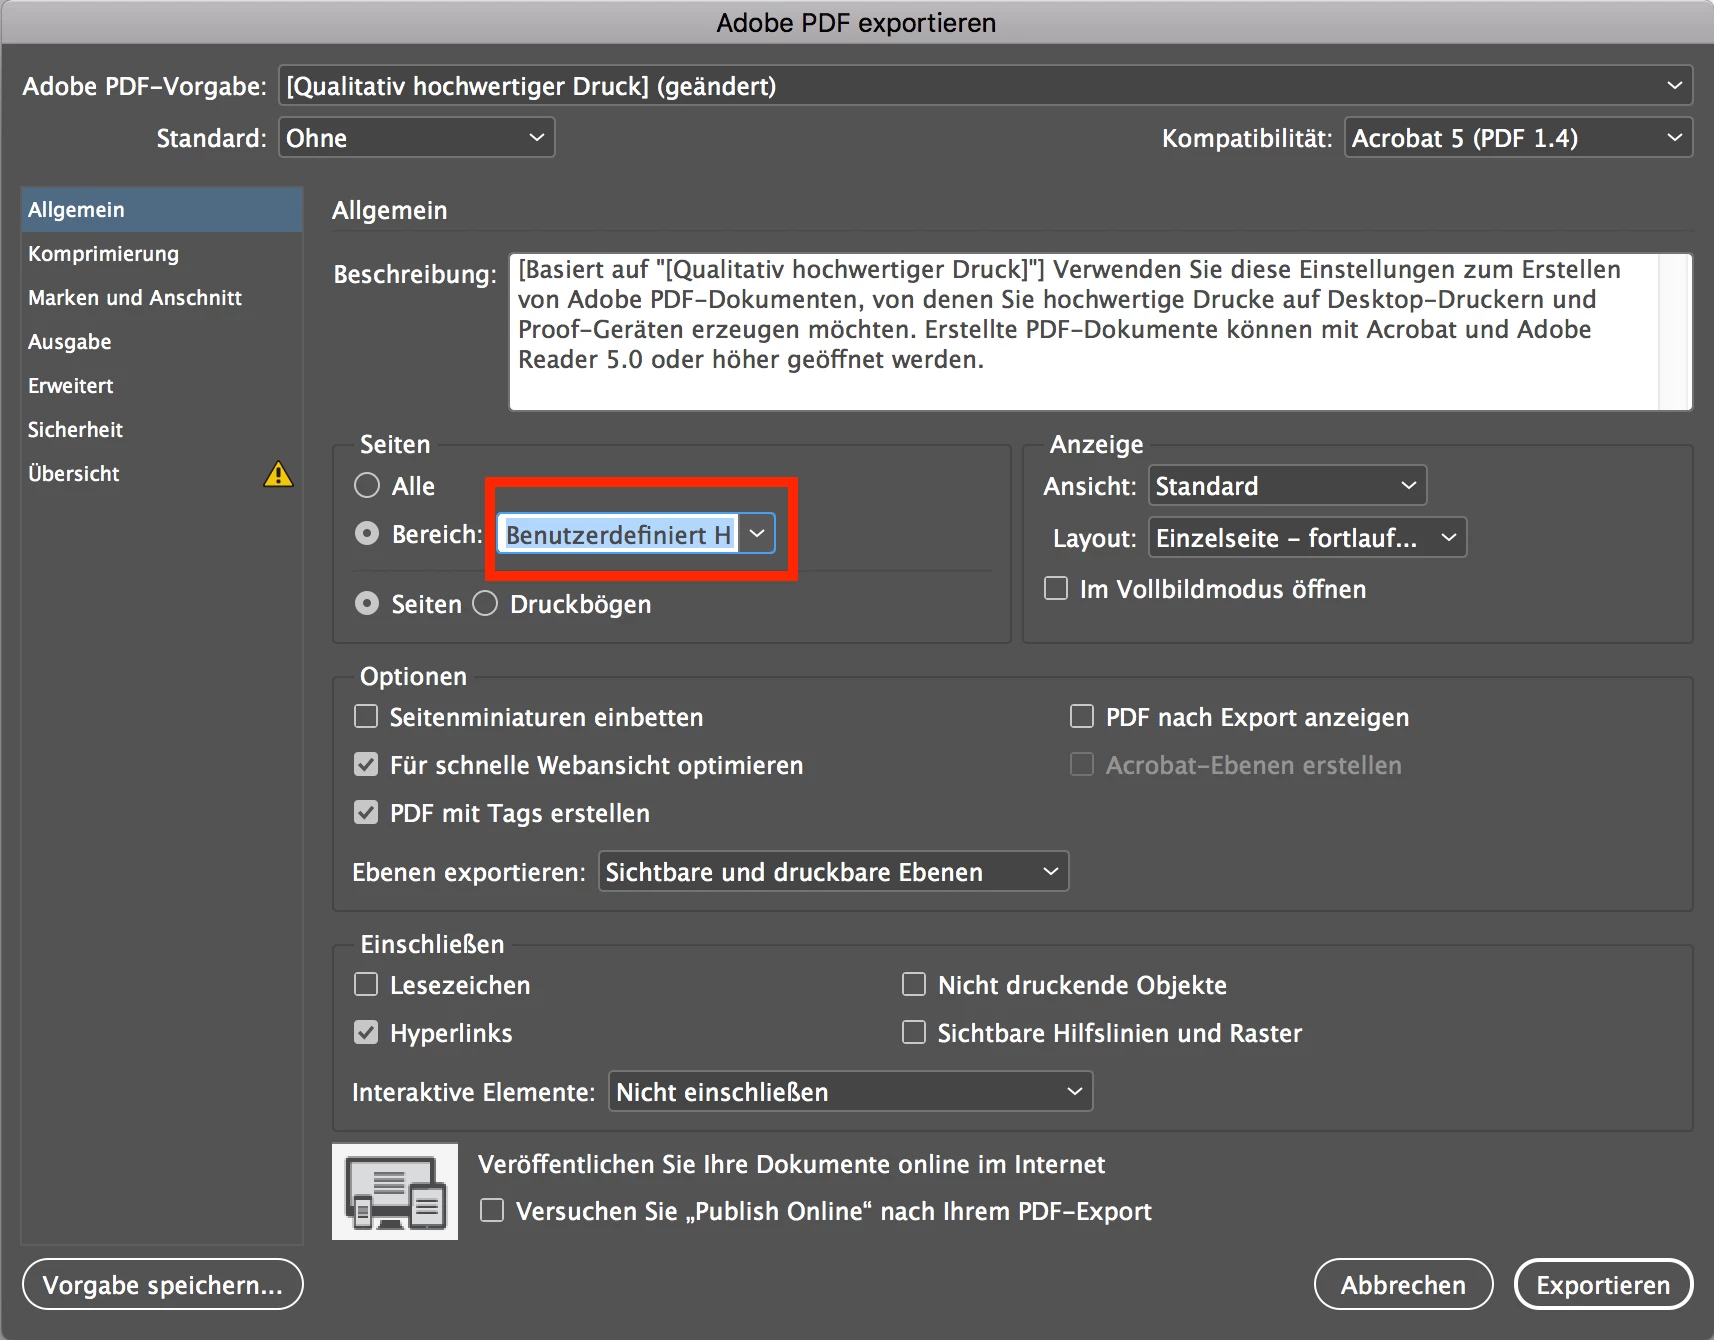Select the Alle pages radio button

(x=367, y=486)
